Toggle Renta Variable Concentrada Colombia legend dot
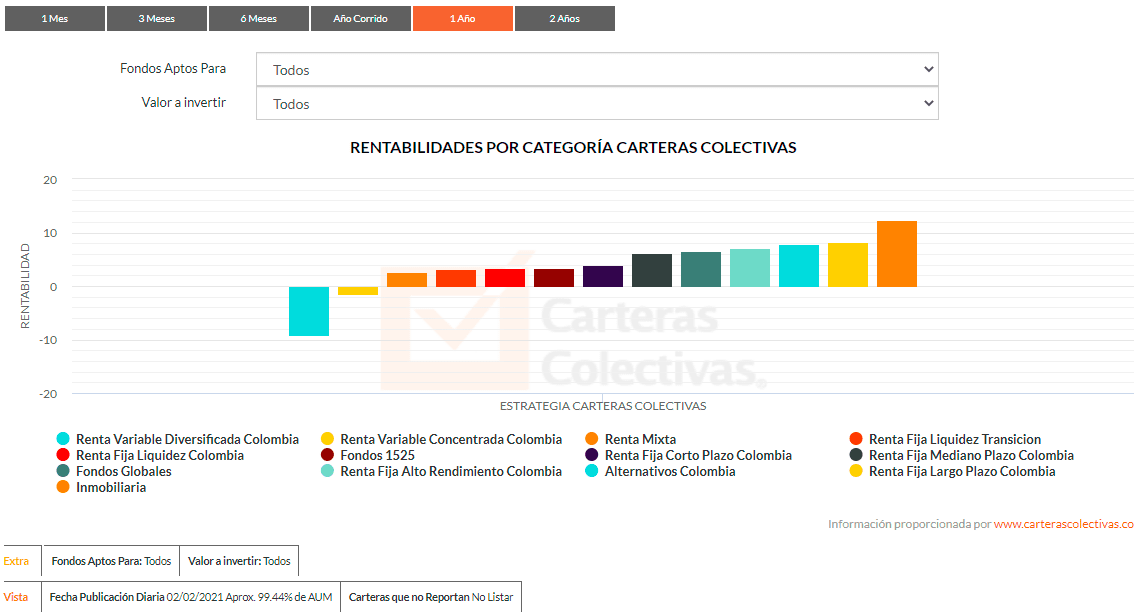This screenshot has width=1139, height=614. point(328,439)
